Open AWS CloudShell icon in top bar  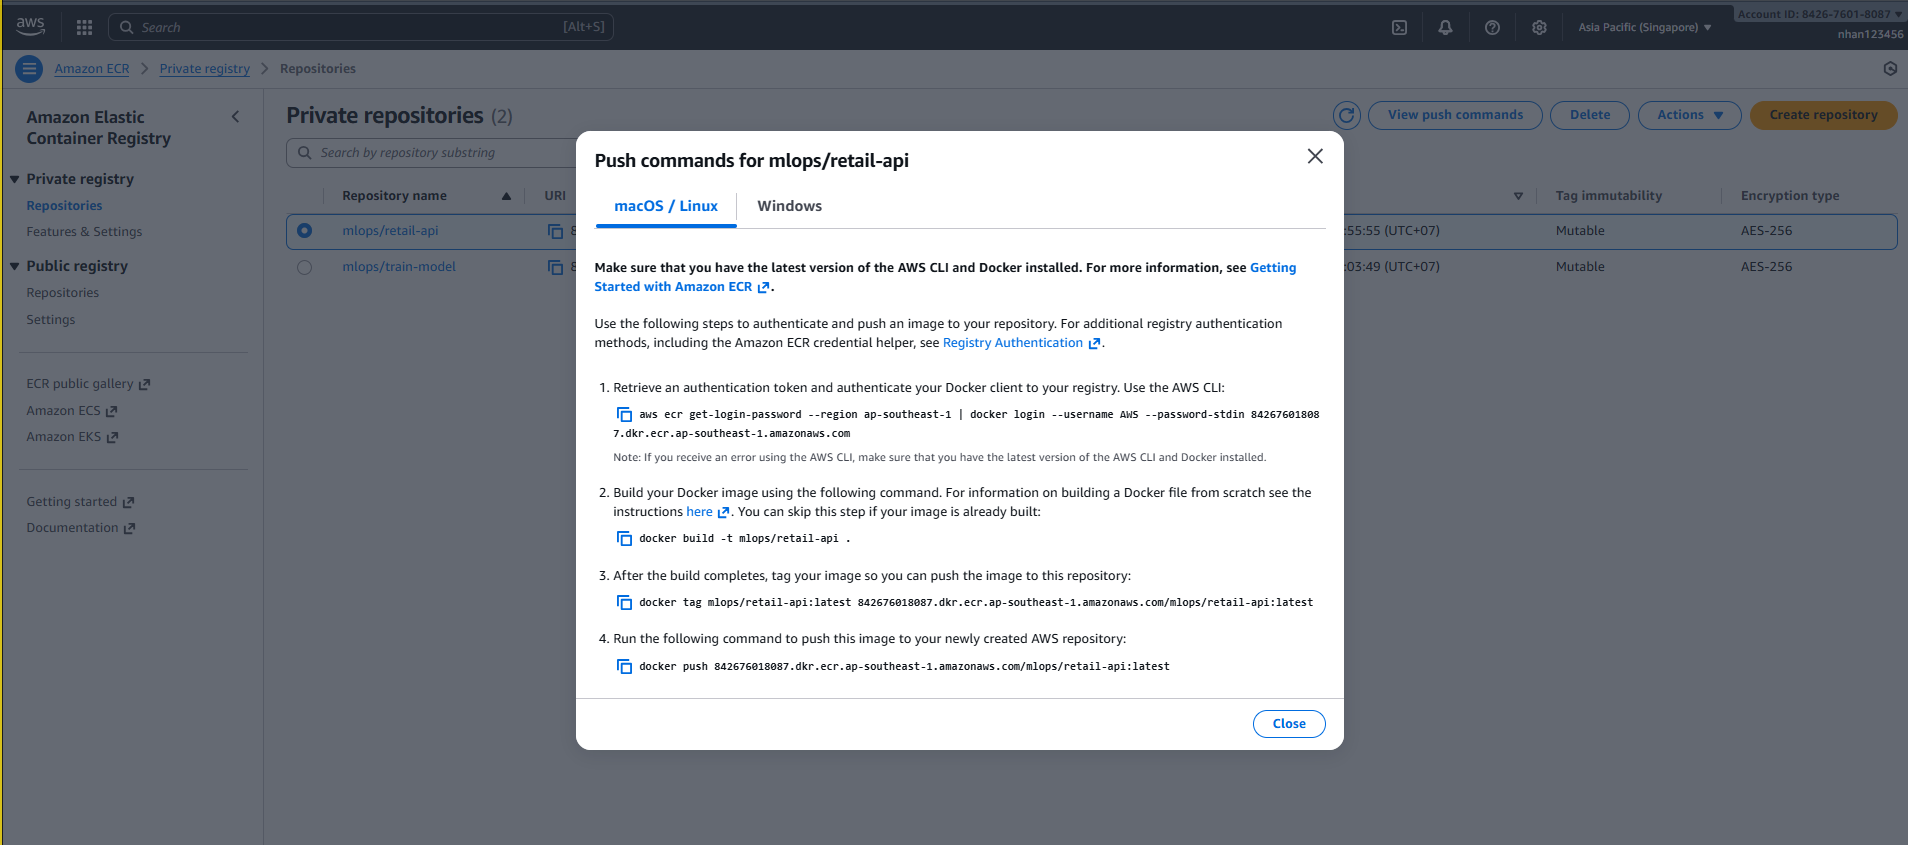(x=1399, y=28)
